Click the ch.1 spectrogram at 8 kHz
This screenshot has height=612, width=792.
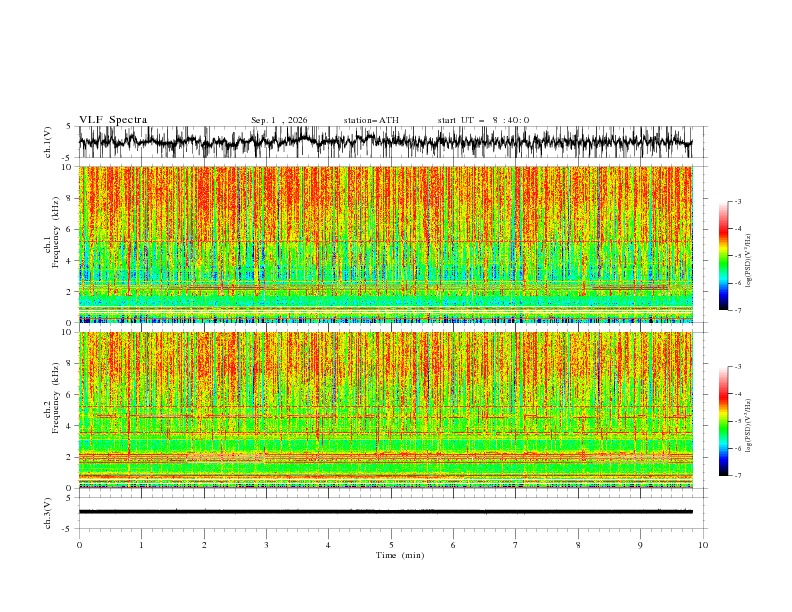(385, 198)
